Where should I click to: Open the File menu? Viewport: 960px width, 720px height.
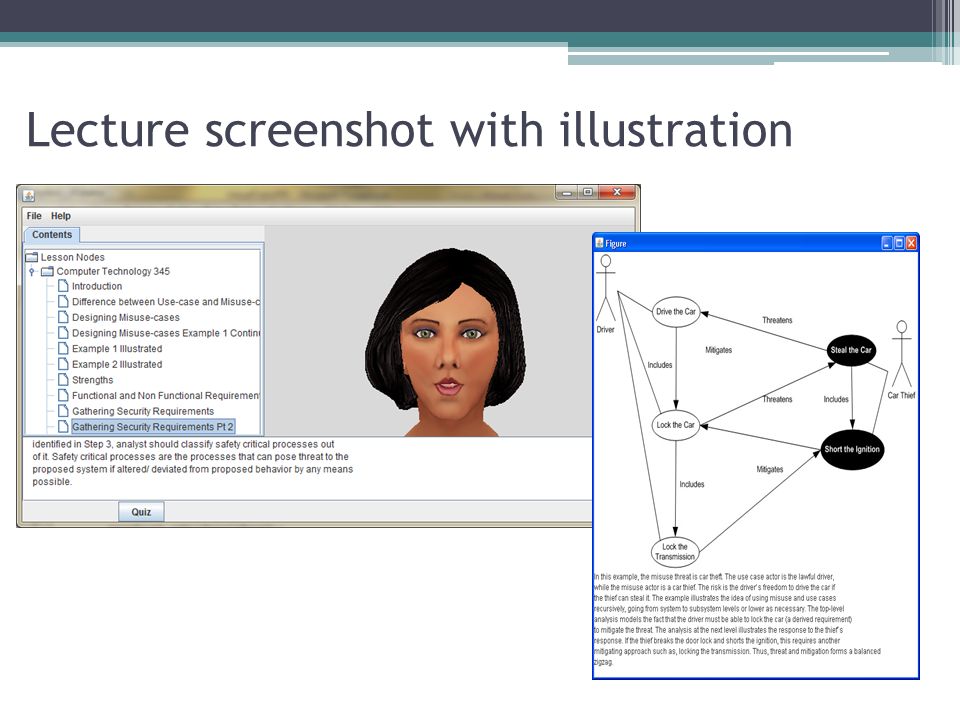[34, 216]
